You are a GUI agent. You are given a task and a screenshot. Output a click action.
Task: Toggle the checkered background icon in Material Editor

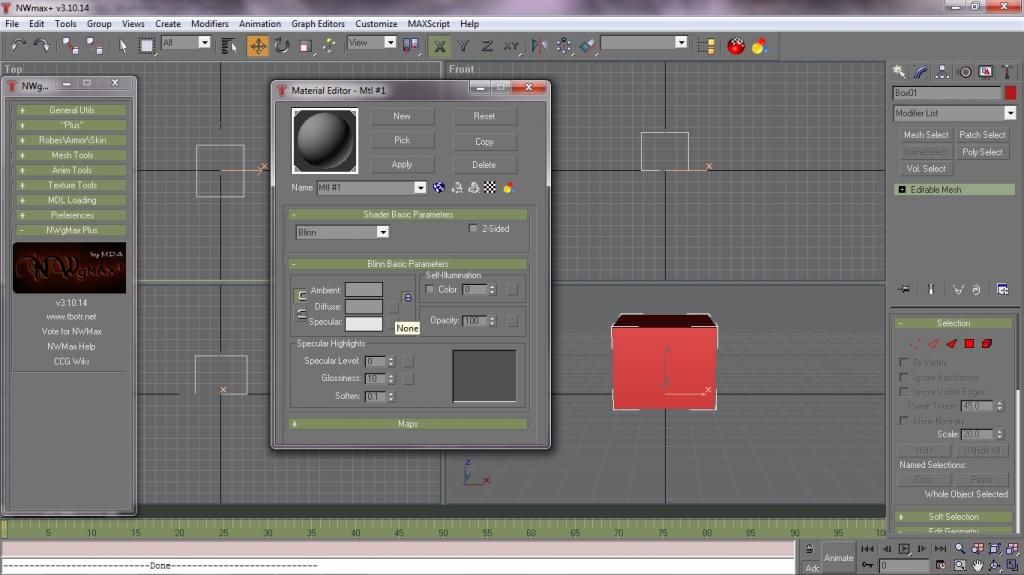tap(490, 187)
